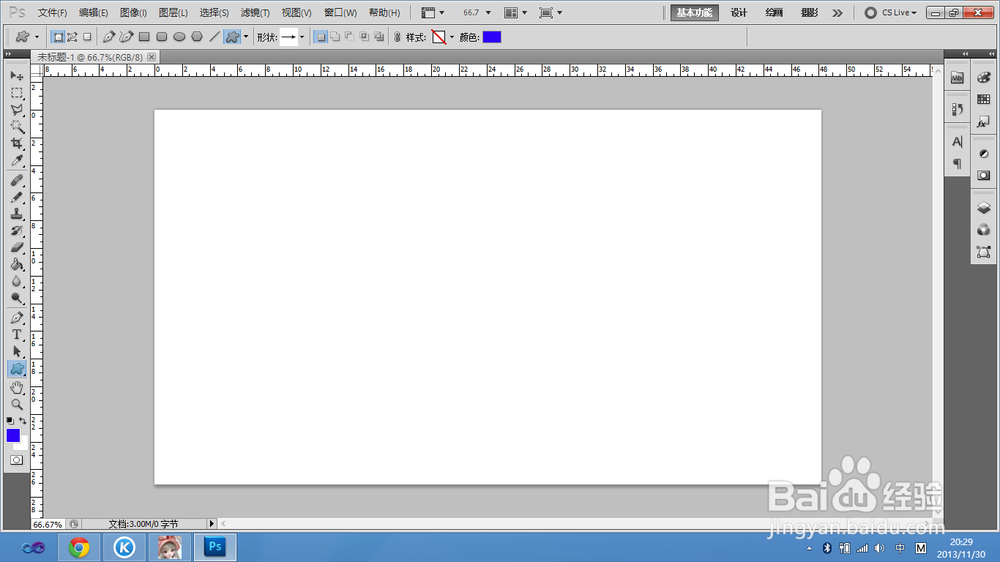Image resolution: width=1000 pixels, height=562 pixels.
Task: Select the Brush tool
Action: (17, 197)
